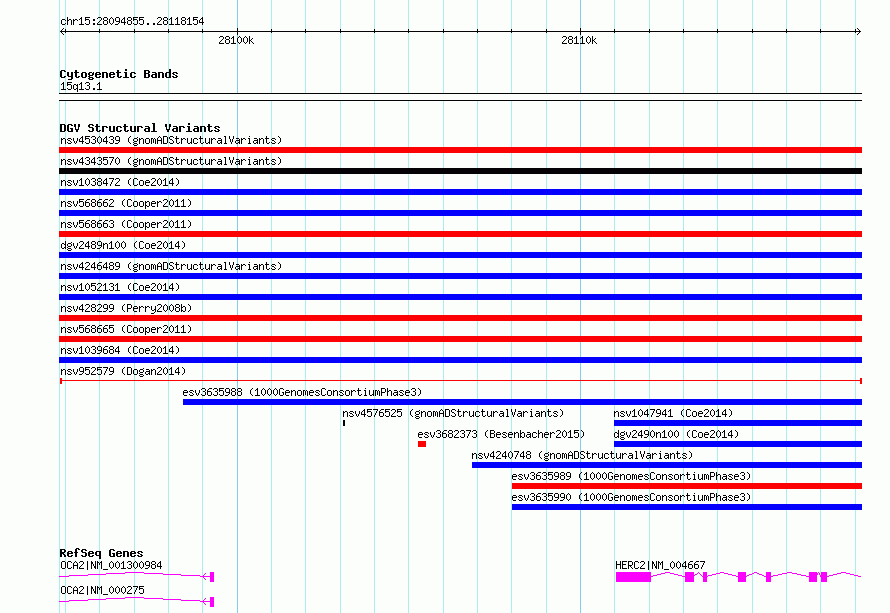Screen dimensions: 890x613
Task: Select the Cytogenetic Bands track title
Action: point(119,74)
